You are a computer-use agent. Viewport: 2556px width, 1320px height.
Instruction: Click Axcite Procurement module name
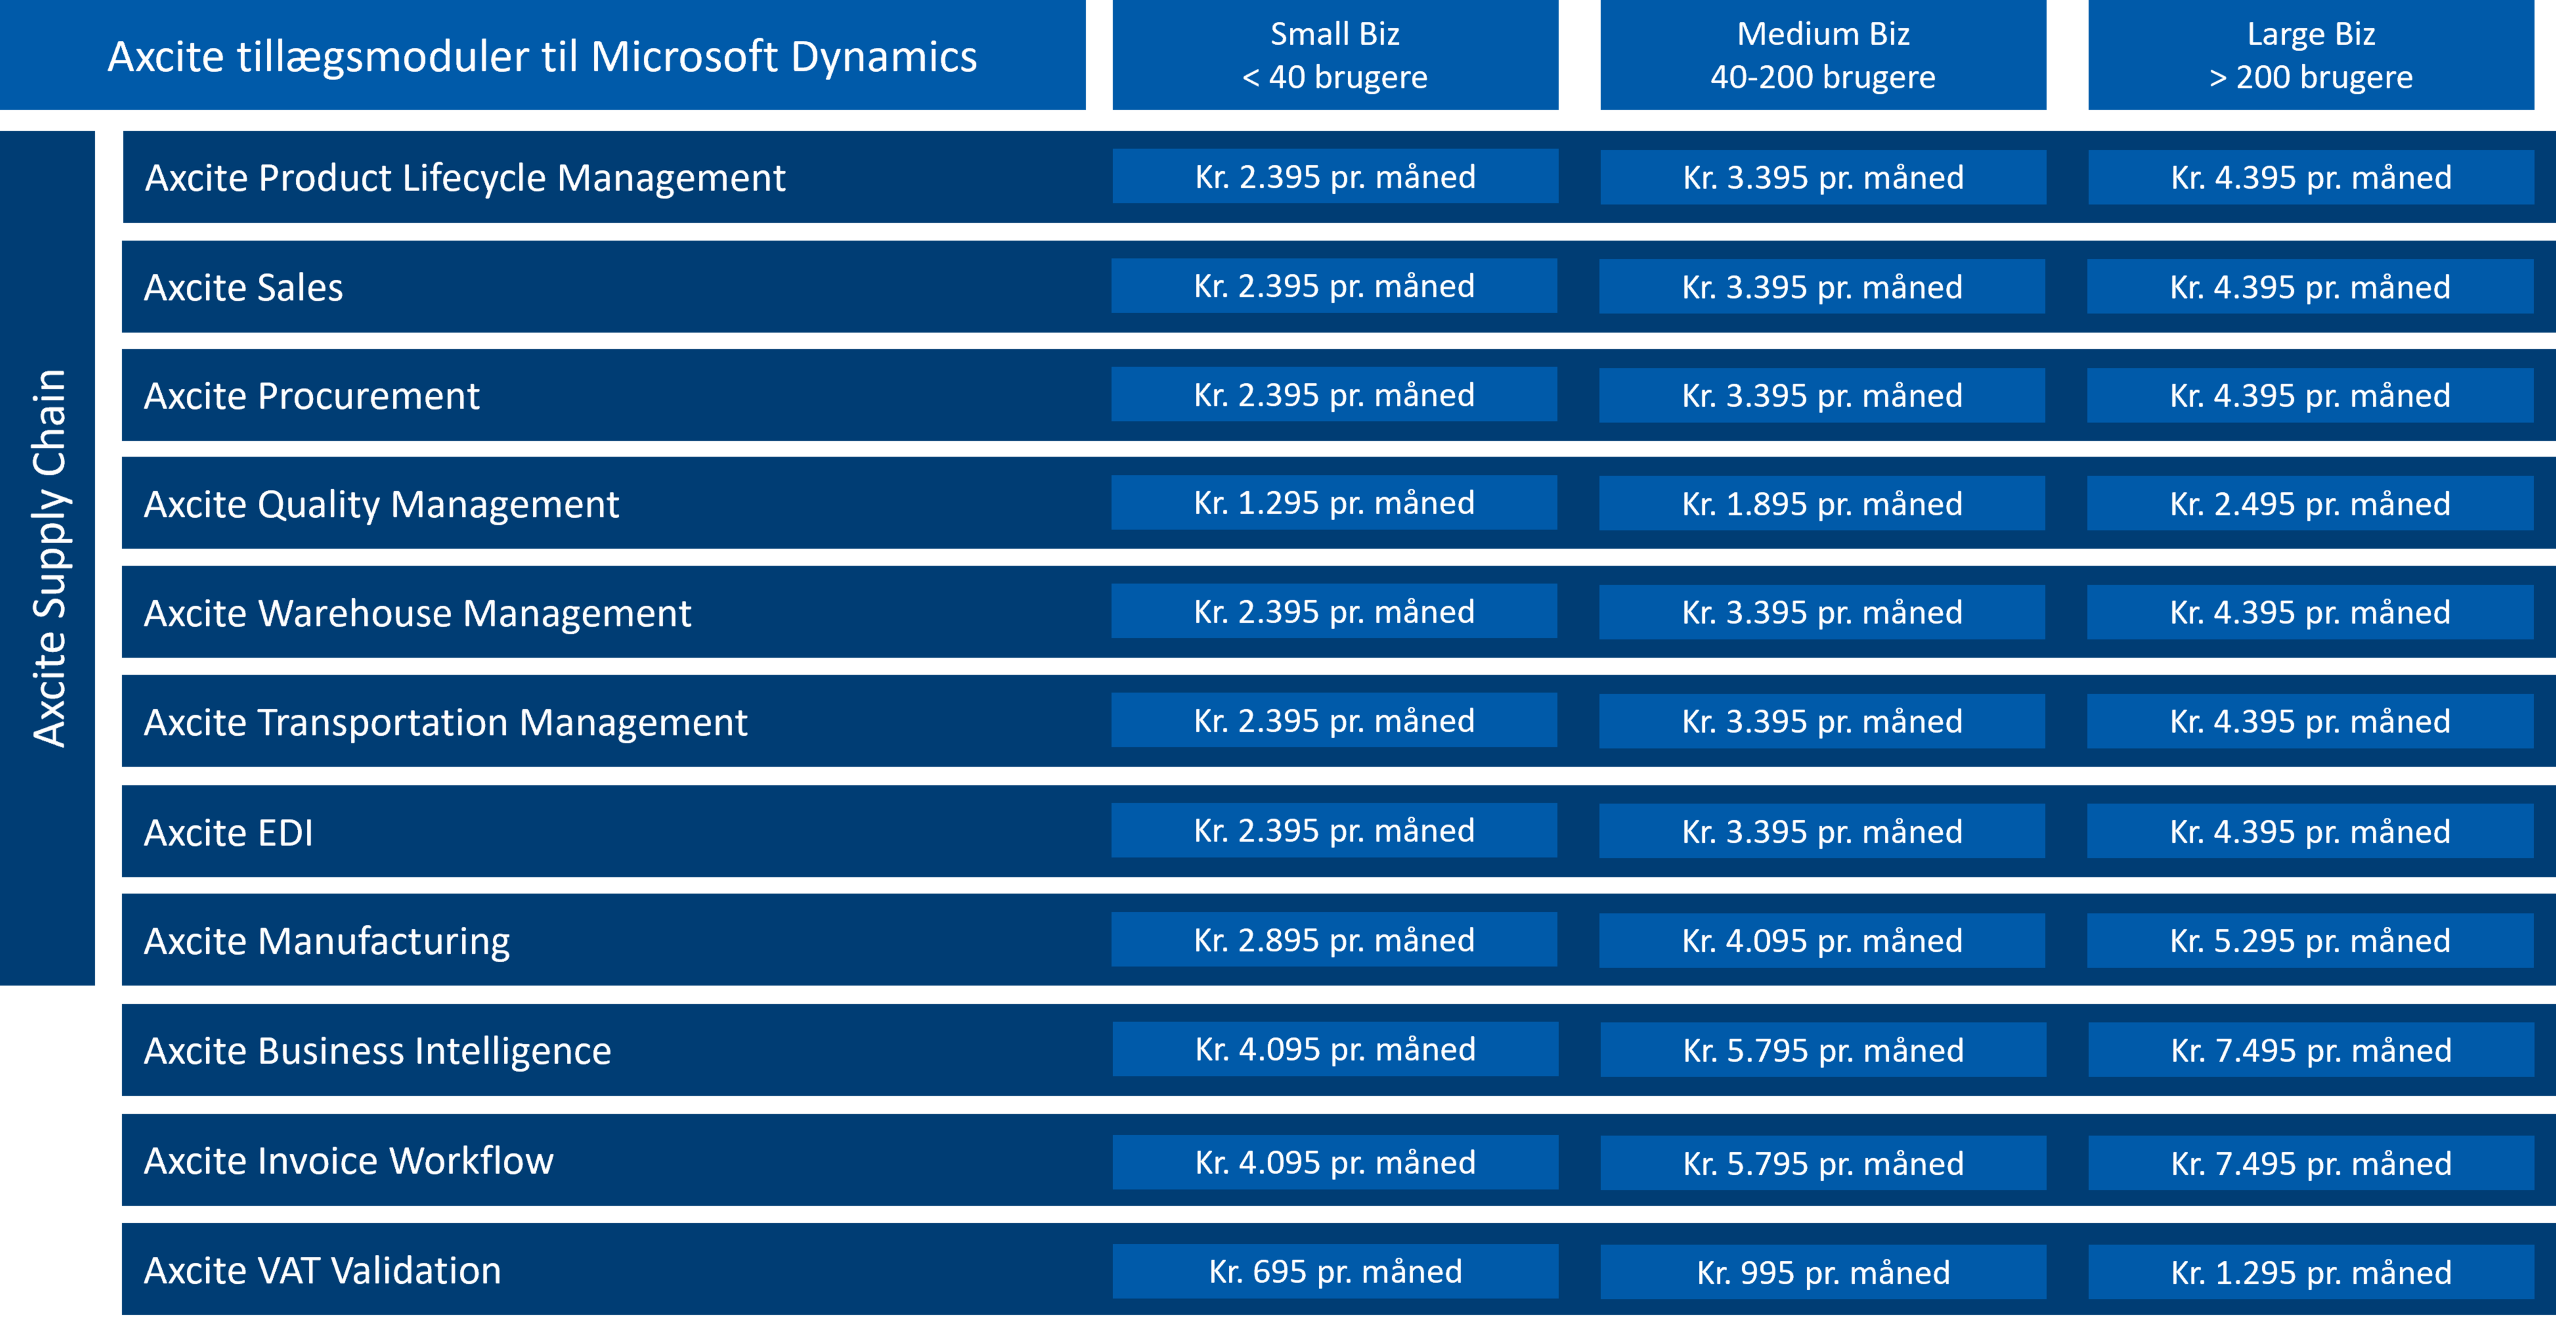point(311,396)
